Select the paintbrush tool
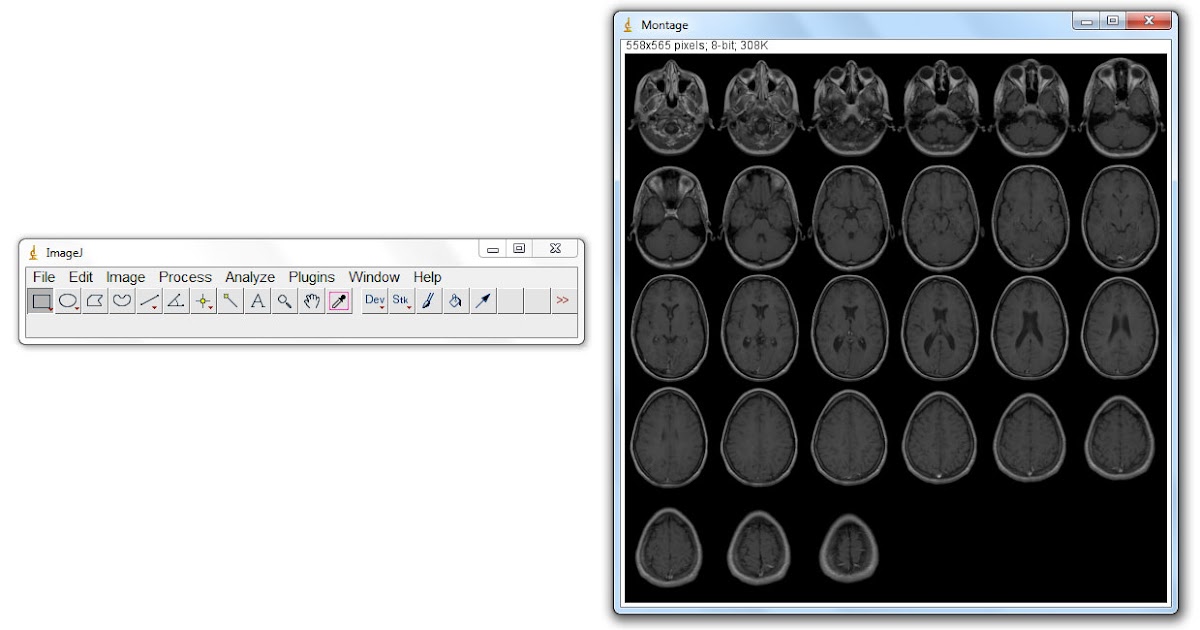The height and width of the screenshot is (630, 1200). tap(428, 300)
